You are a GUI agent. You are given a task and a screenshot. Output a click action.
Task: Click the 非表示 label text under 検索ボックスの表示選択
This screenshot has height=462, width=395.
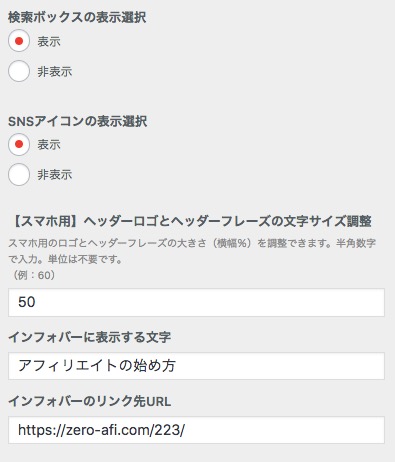click(x=55, y=72)
